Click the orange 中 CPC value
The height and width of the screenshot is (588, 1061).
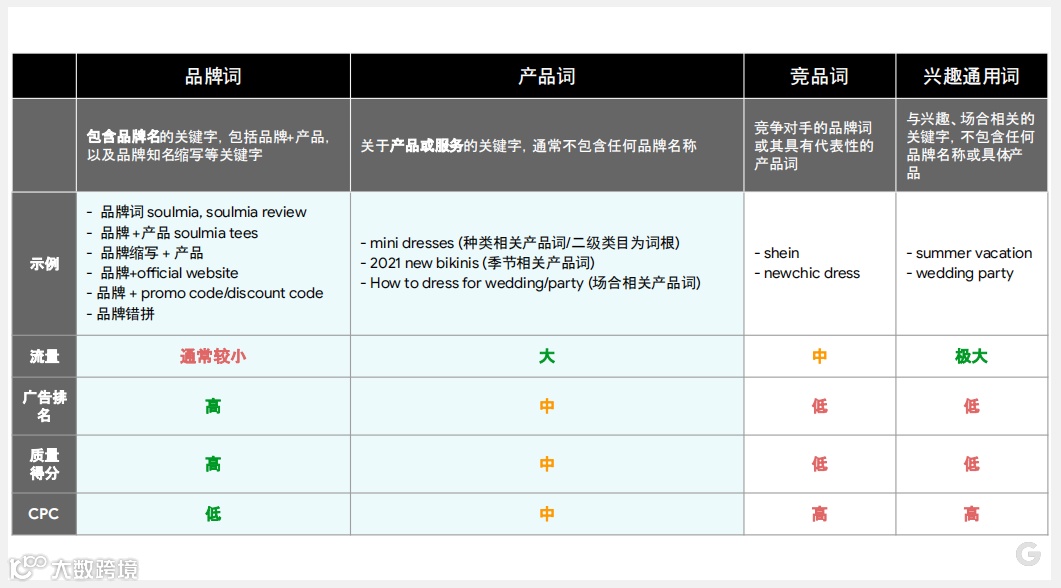point(546,513)
